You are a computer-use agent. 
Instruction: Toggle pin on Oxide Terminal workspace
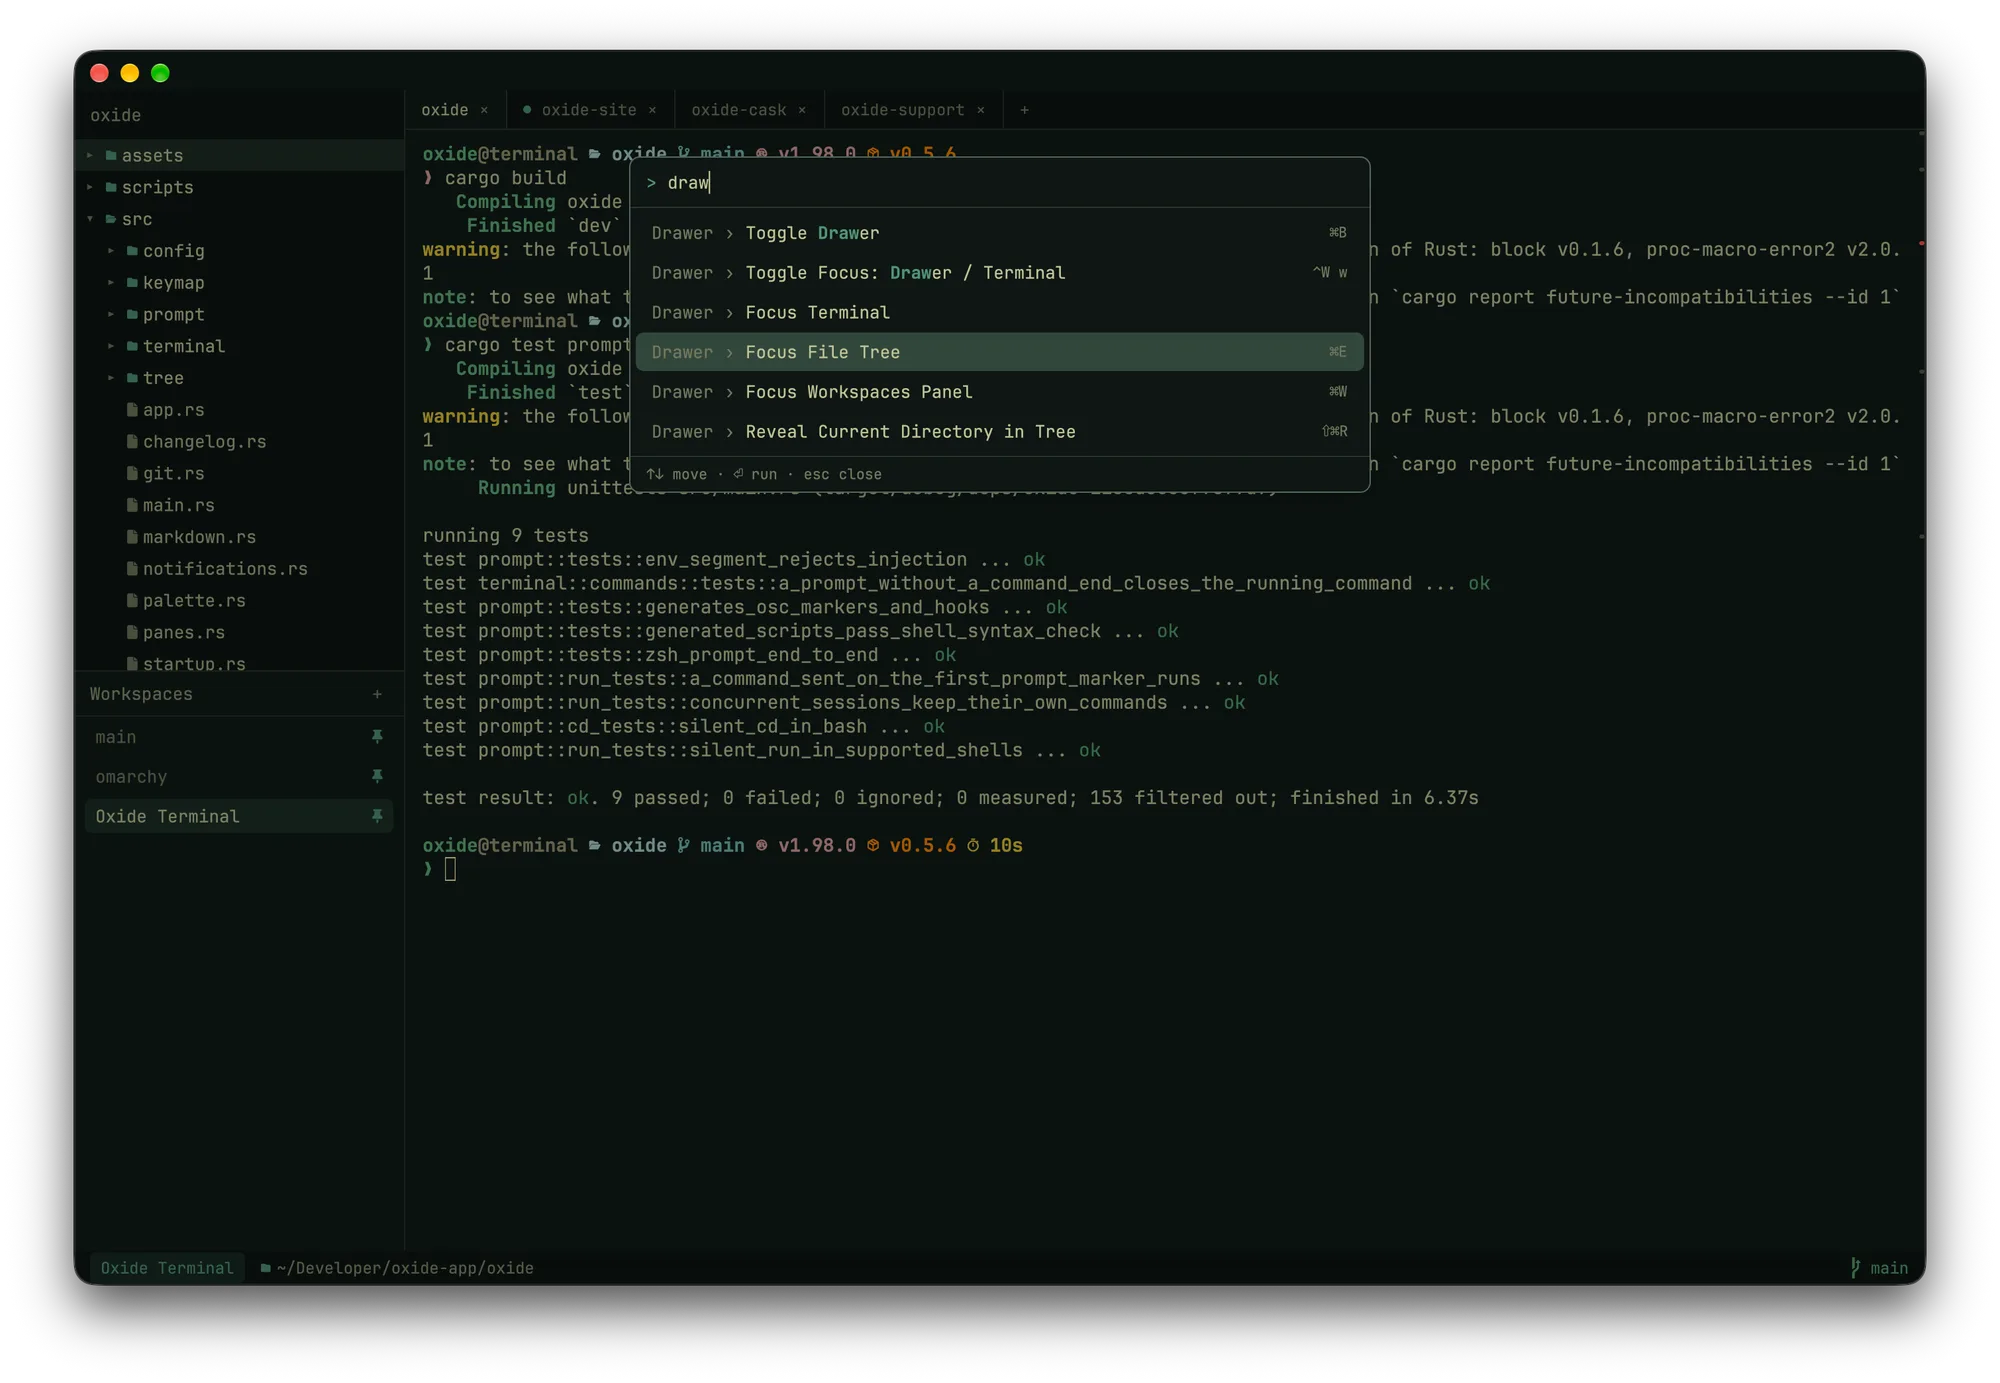(377, 817)
